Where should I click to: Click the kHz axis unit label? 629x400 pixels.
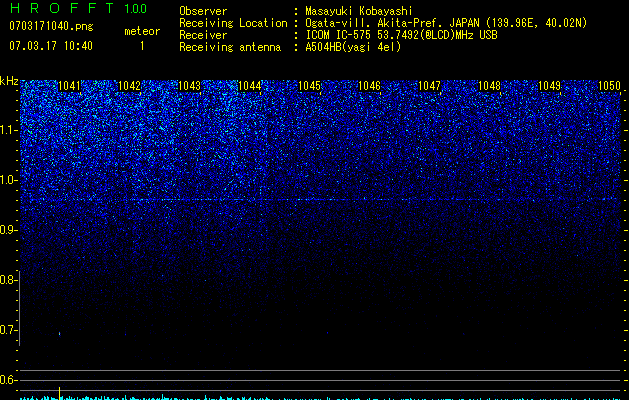coord(9,81)
